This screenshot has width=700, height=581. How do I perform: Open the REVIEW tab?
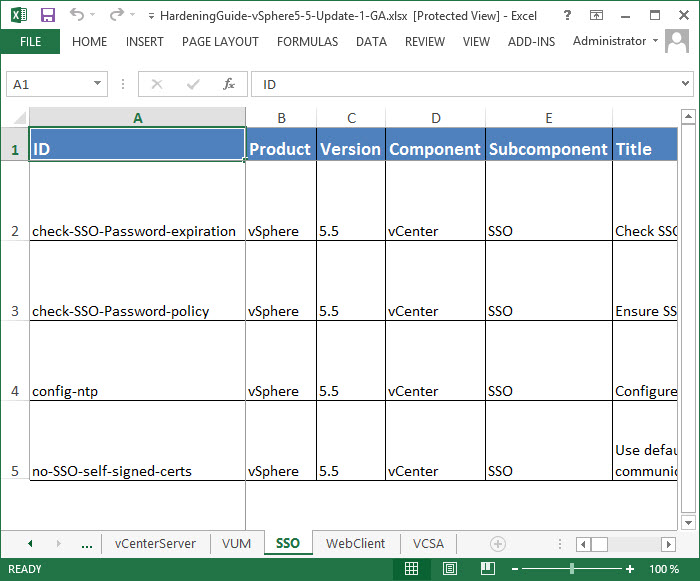pos(425,42)
